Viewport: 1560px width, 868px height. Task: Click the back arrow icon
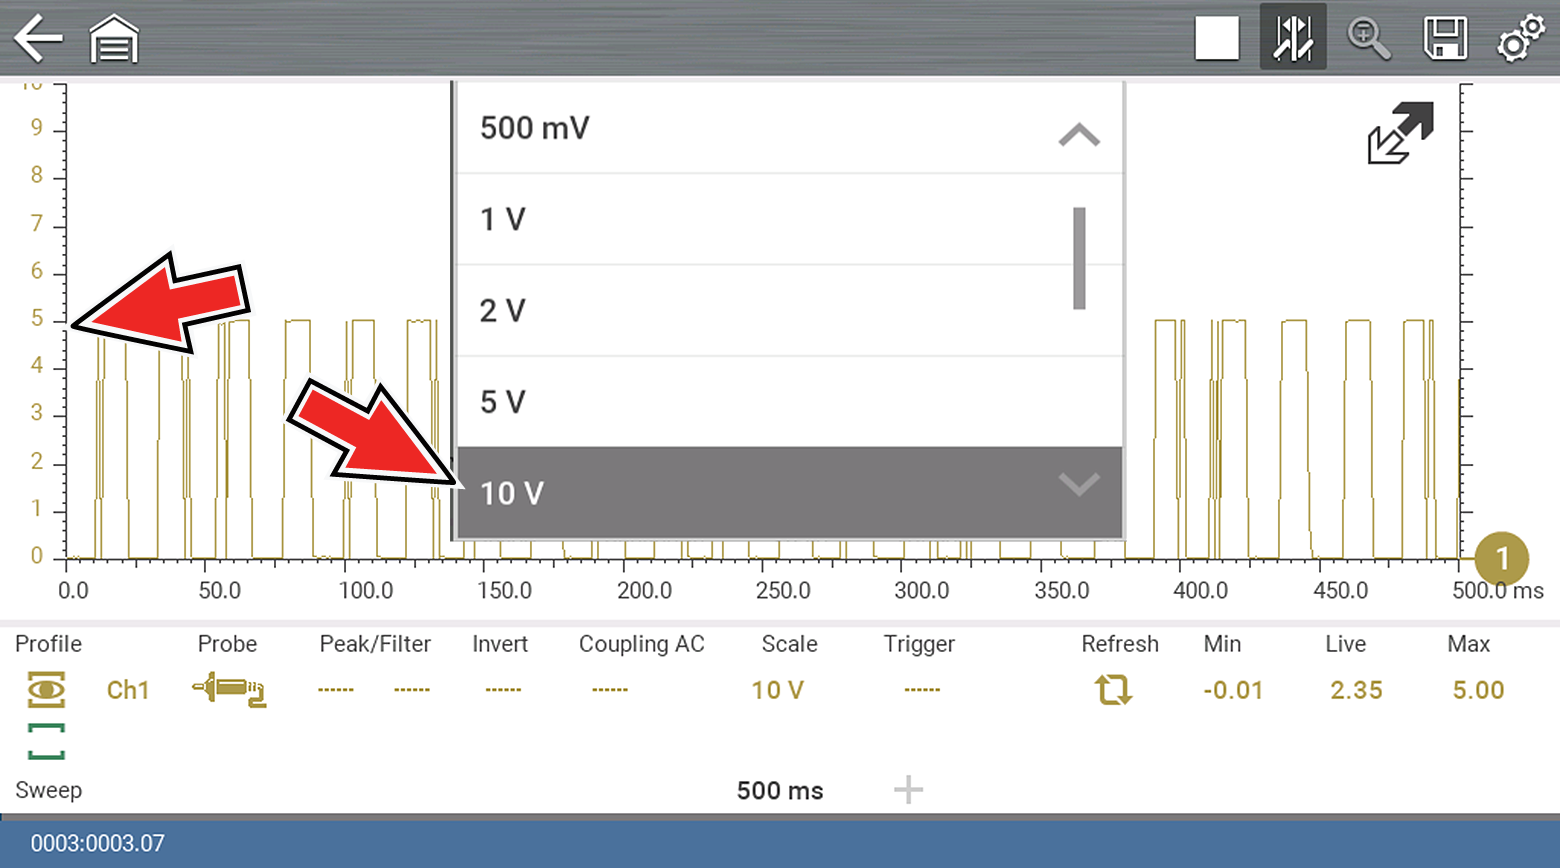[x=38, y=39]
